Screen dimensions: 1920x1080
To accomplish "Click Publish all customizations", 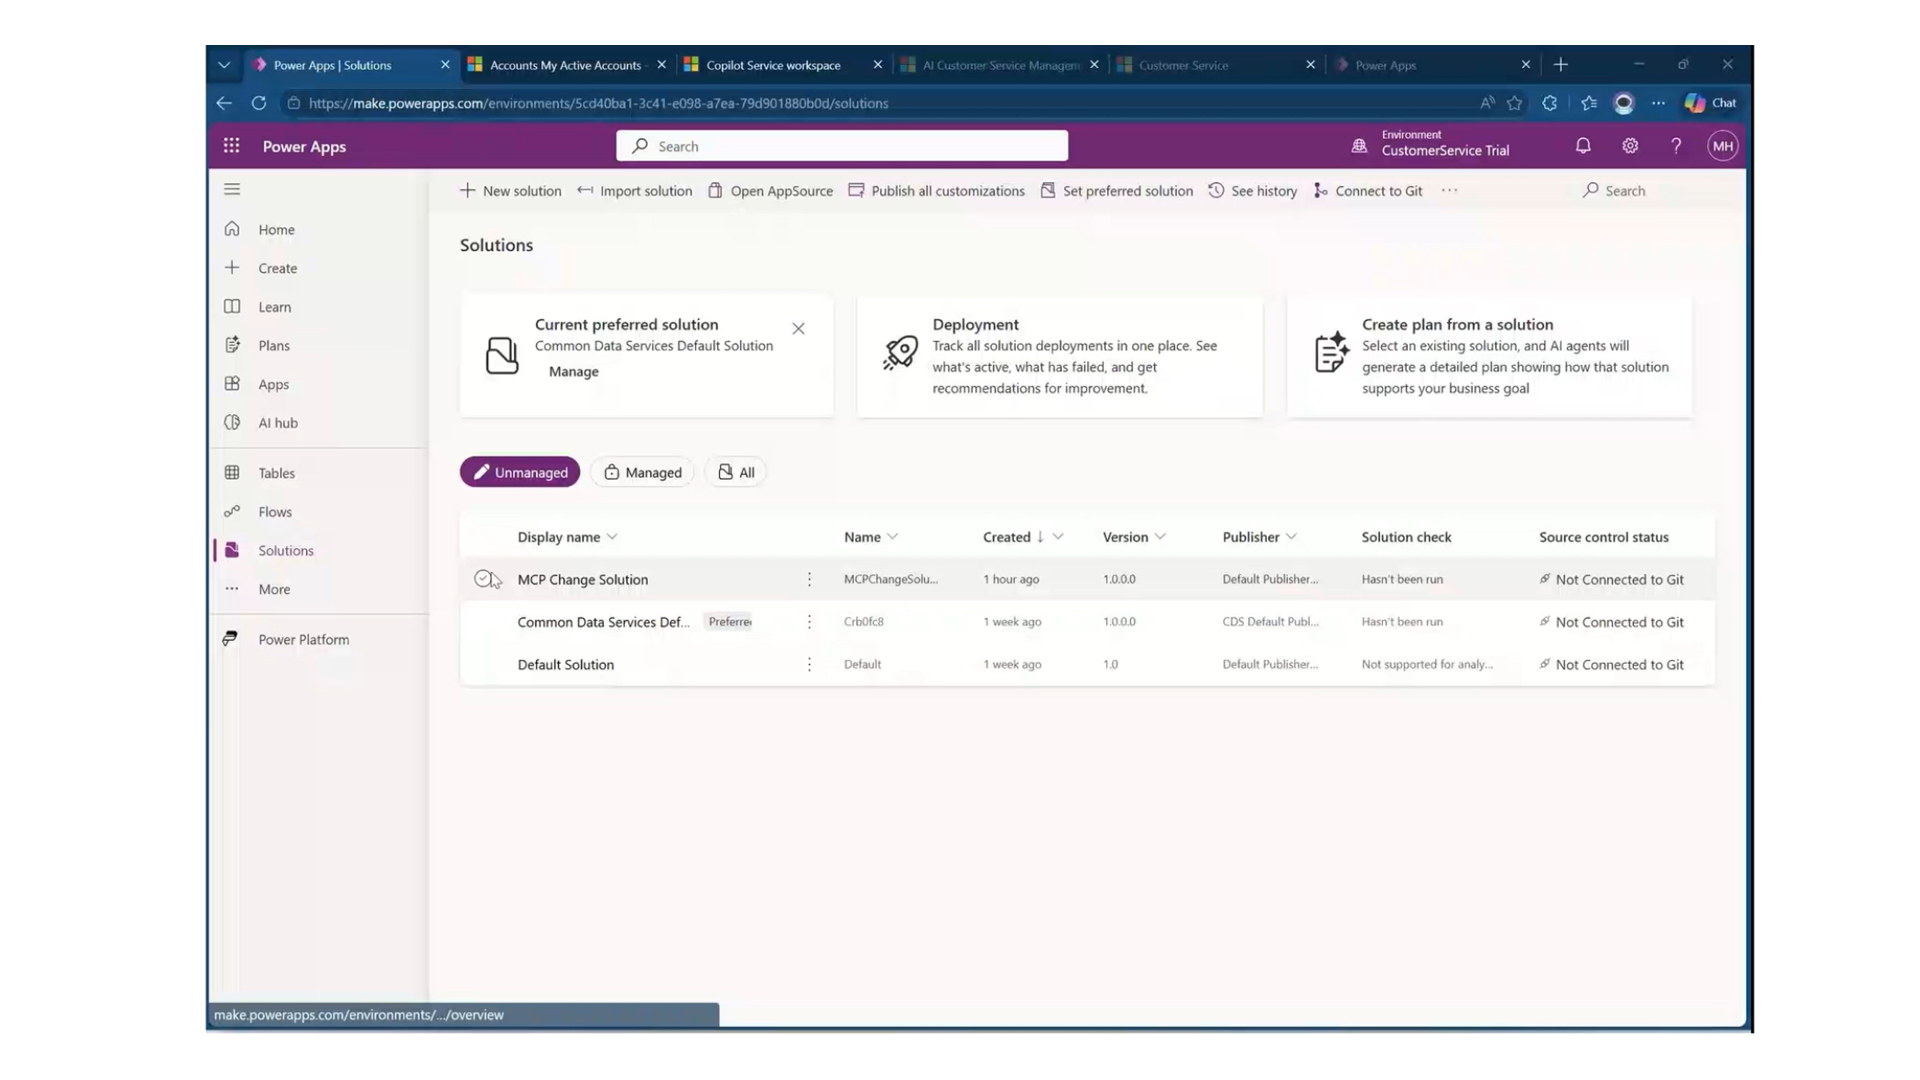I will 936,191.
